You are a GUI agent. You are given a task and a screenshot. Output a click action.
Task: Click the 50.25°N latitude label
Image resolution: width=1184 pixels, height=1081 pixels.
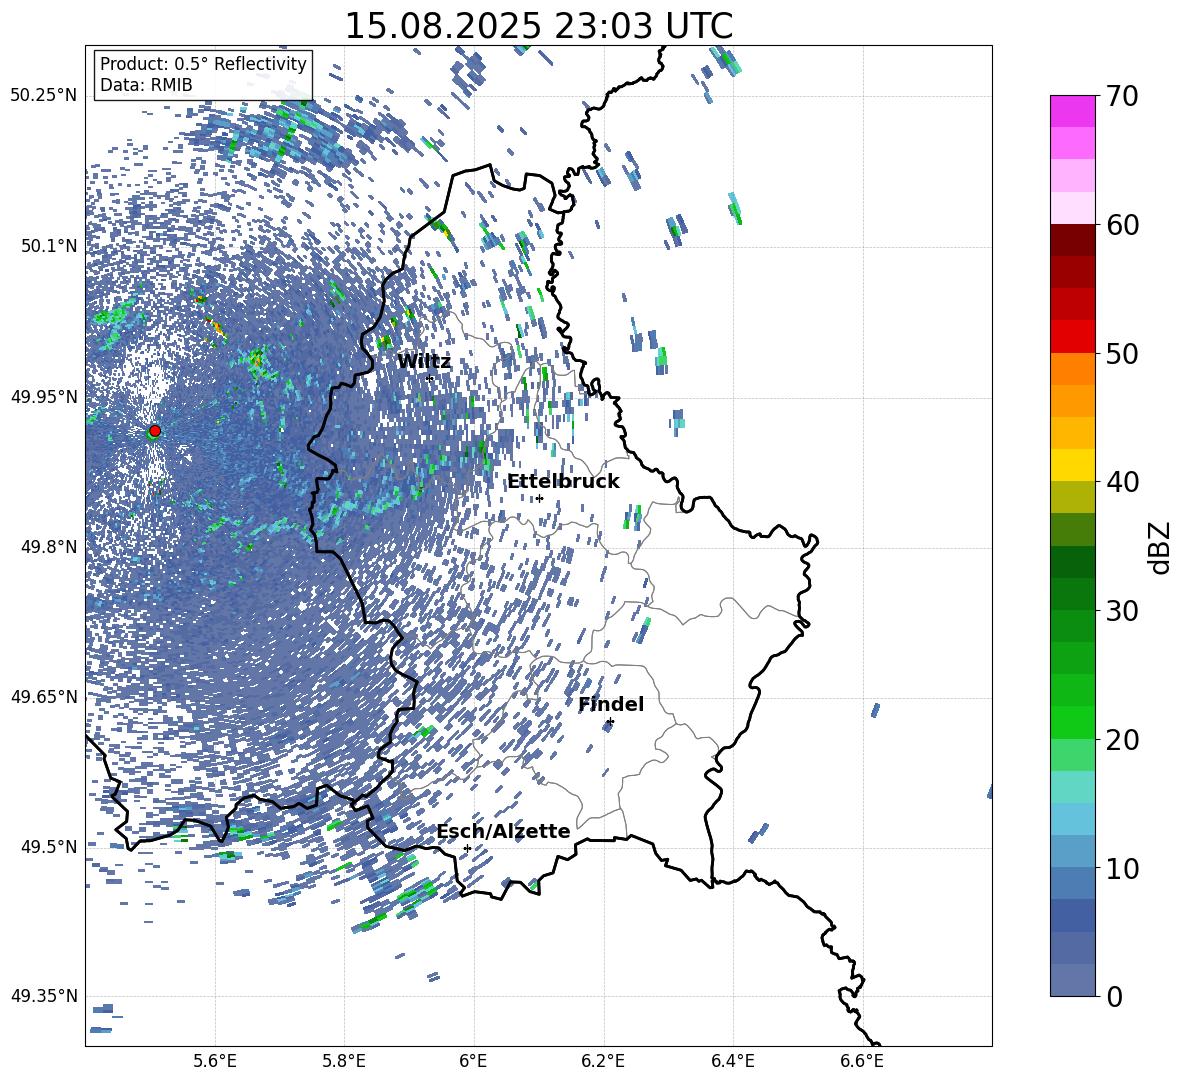[44, 96]
